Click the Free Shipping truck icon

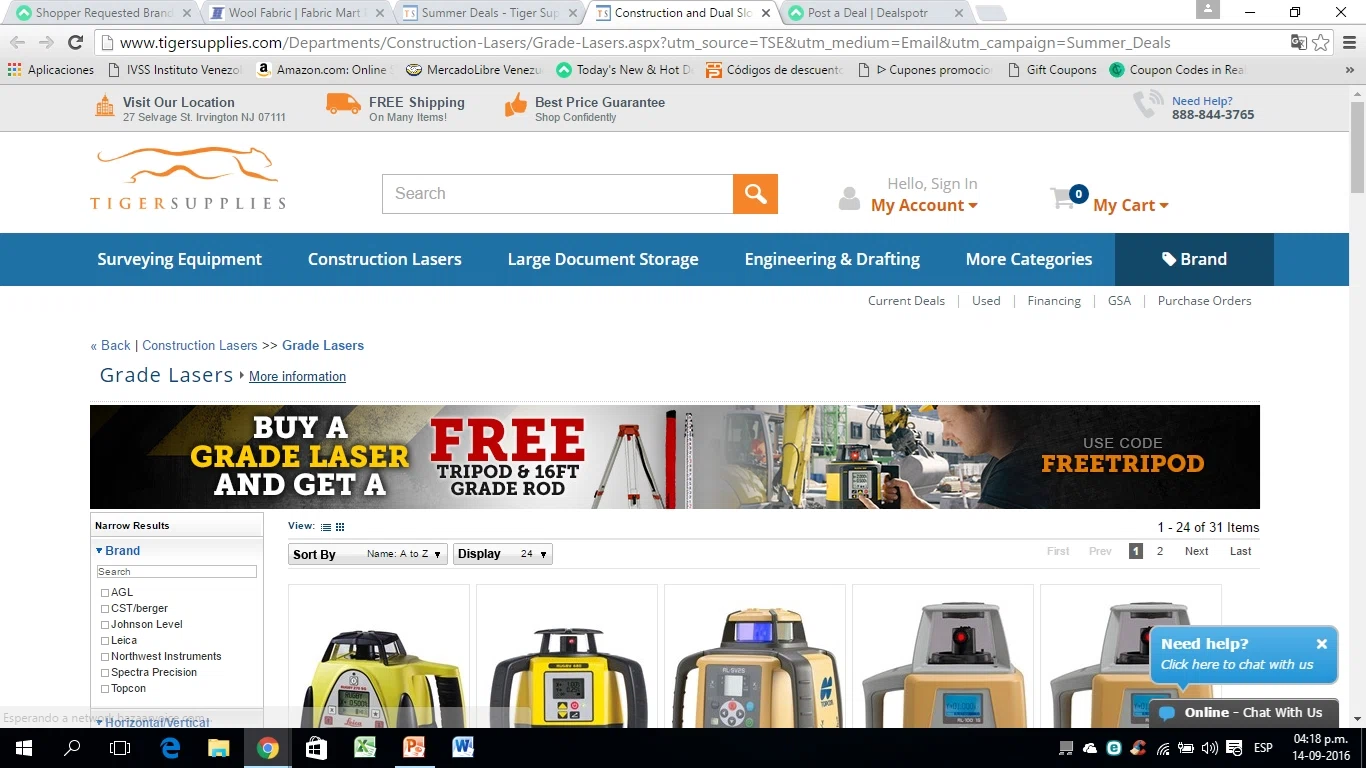[x=343, y=104]
